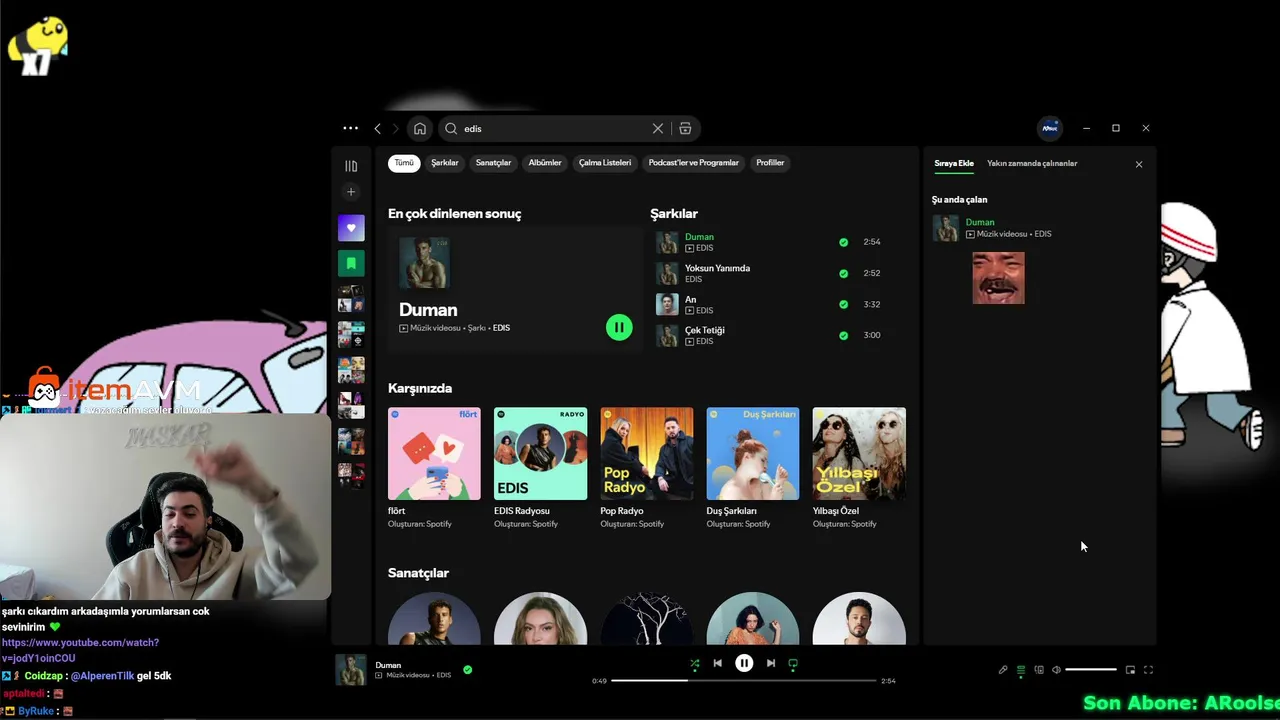
Task: Go back with the left arrow
Action: pyautogui.click(x=377, y=128)
